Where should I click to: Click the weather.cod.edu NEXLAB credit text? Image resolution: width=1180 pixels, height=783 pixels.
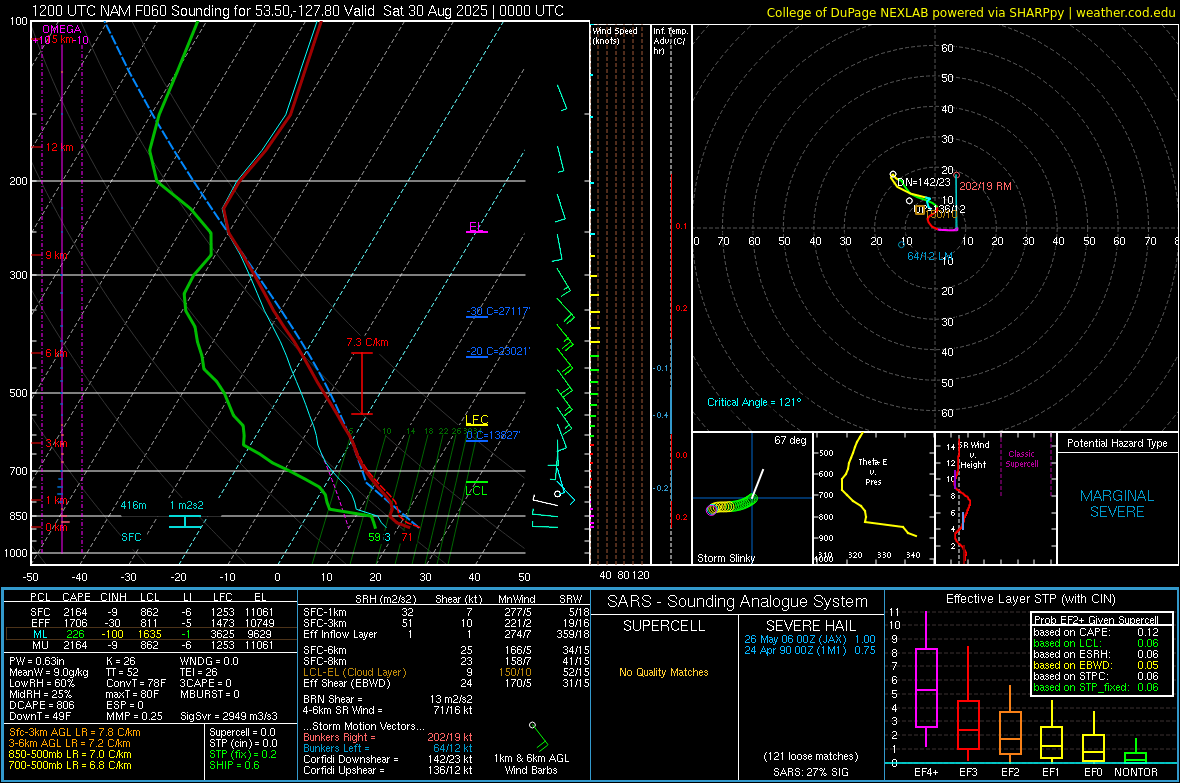click(x=970, y=12)
